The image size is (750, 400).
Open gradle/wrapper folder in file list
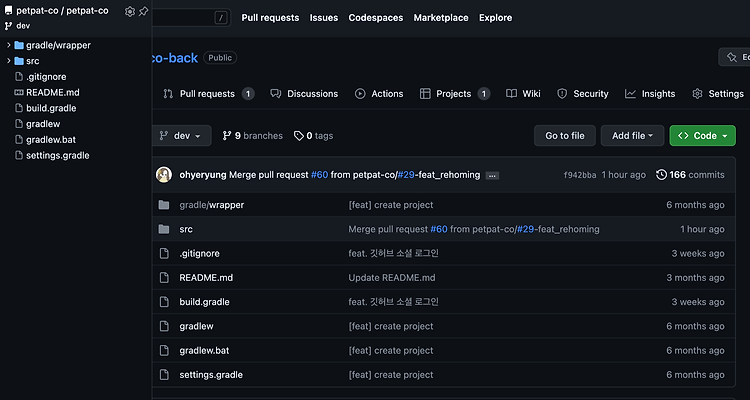(x=211, y=205)
